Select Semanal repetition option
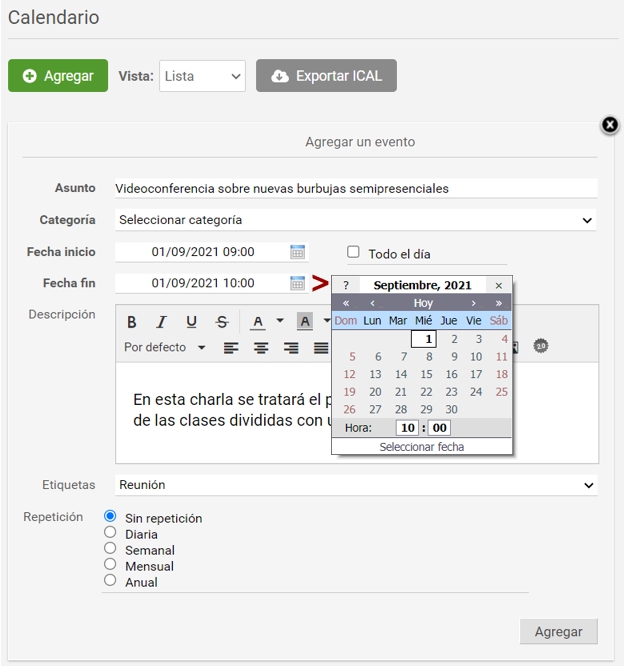The height and width of the screenshot is (666, 624). (111, 549)
